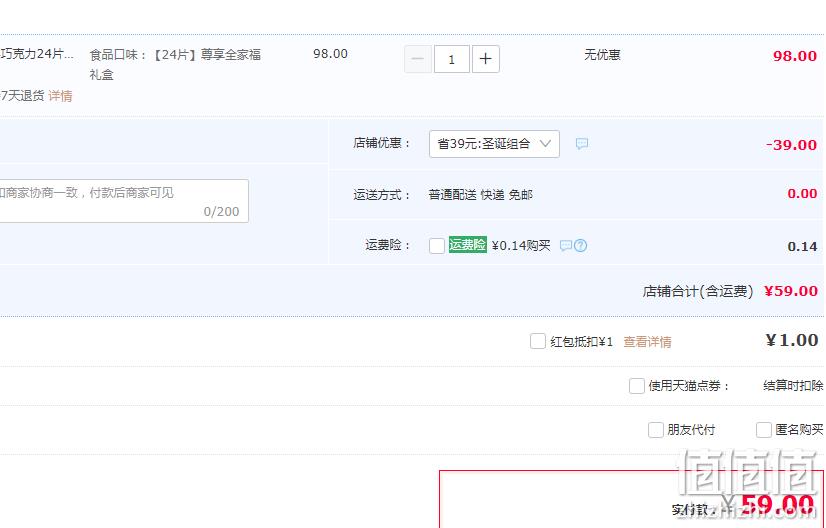Image resolution: width=826 pixels, height=528 pixels.
Task: Click the product title 巧克力24片
Action: pos(37,54)
